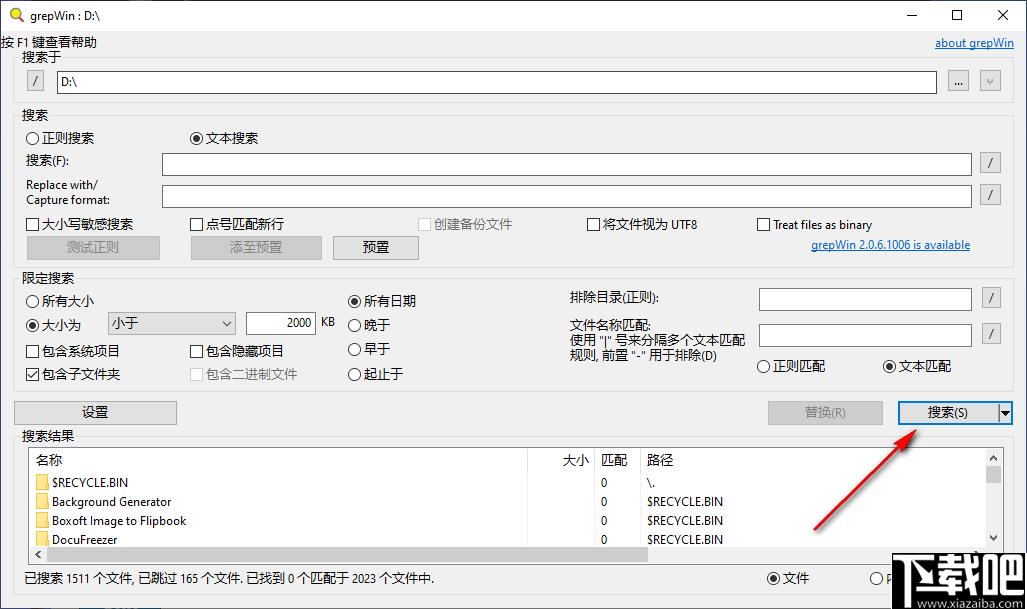This screenshot has height=609, width=1027.
Task: Click the slash button beside 文件名称匹配 field
Action: coord(992,334)
